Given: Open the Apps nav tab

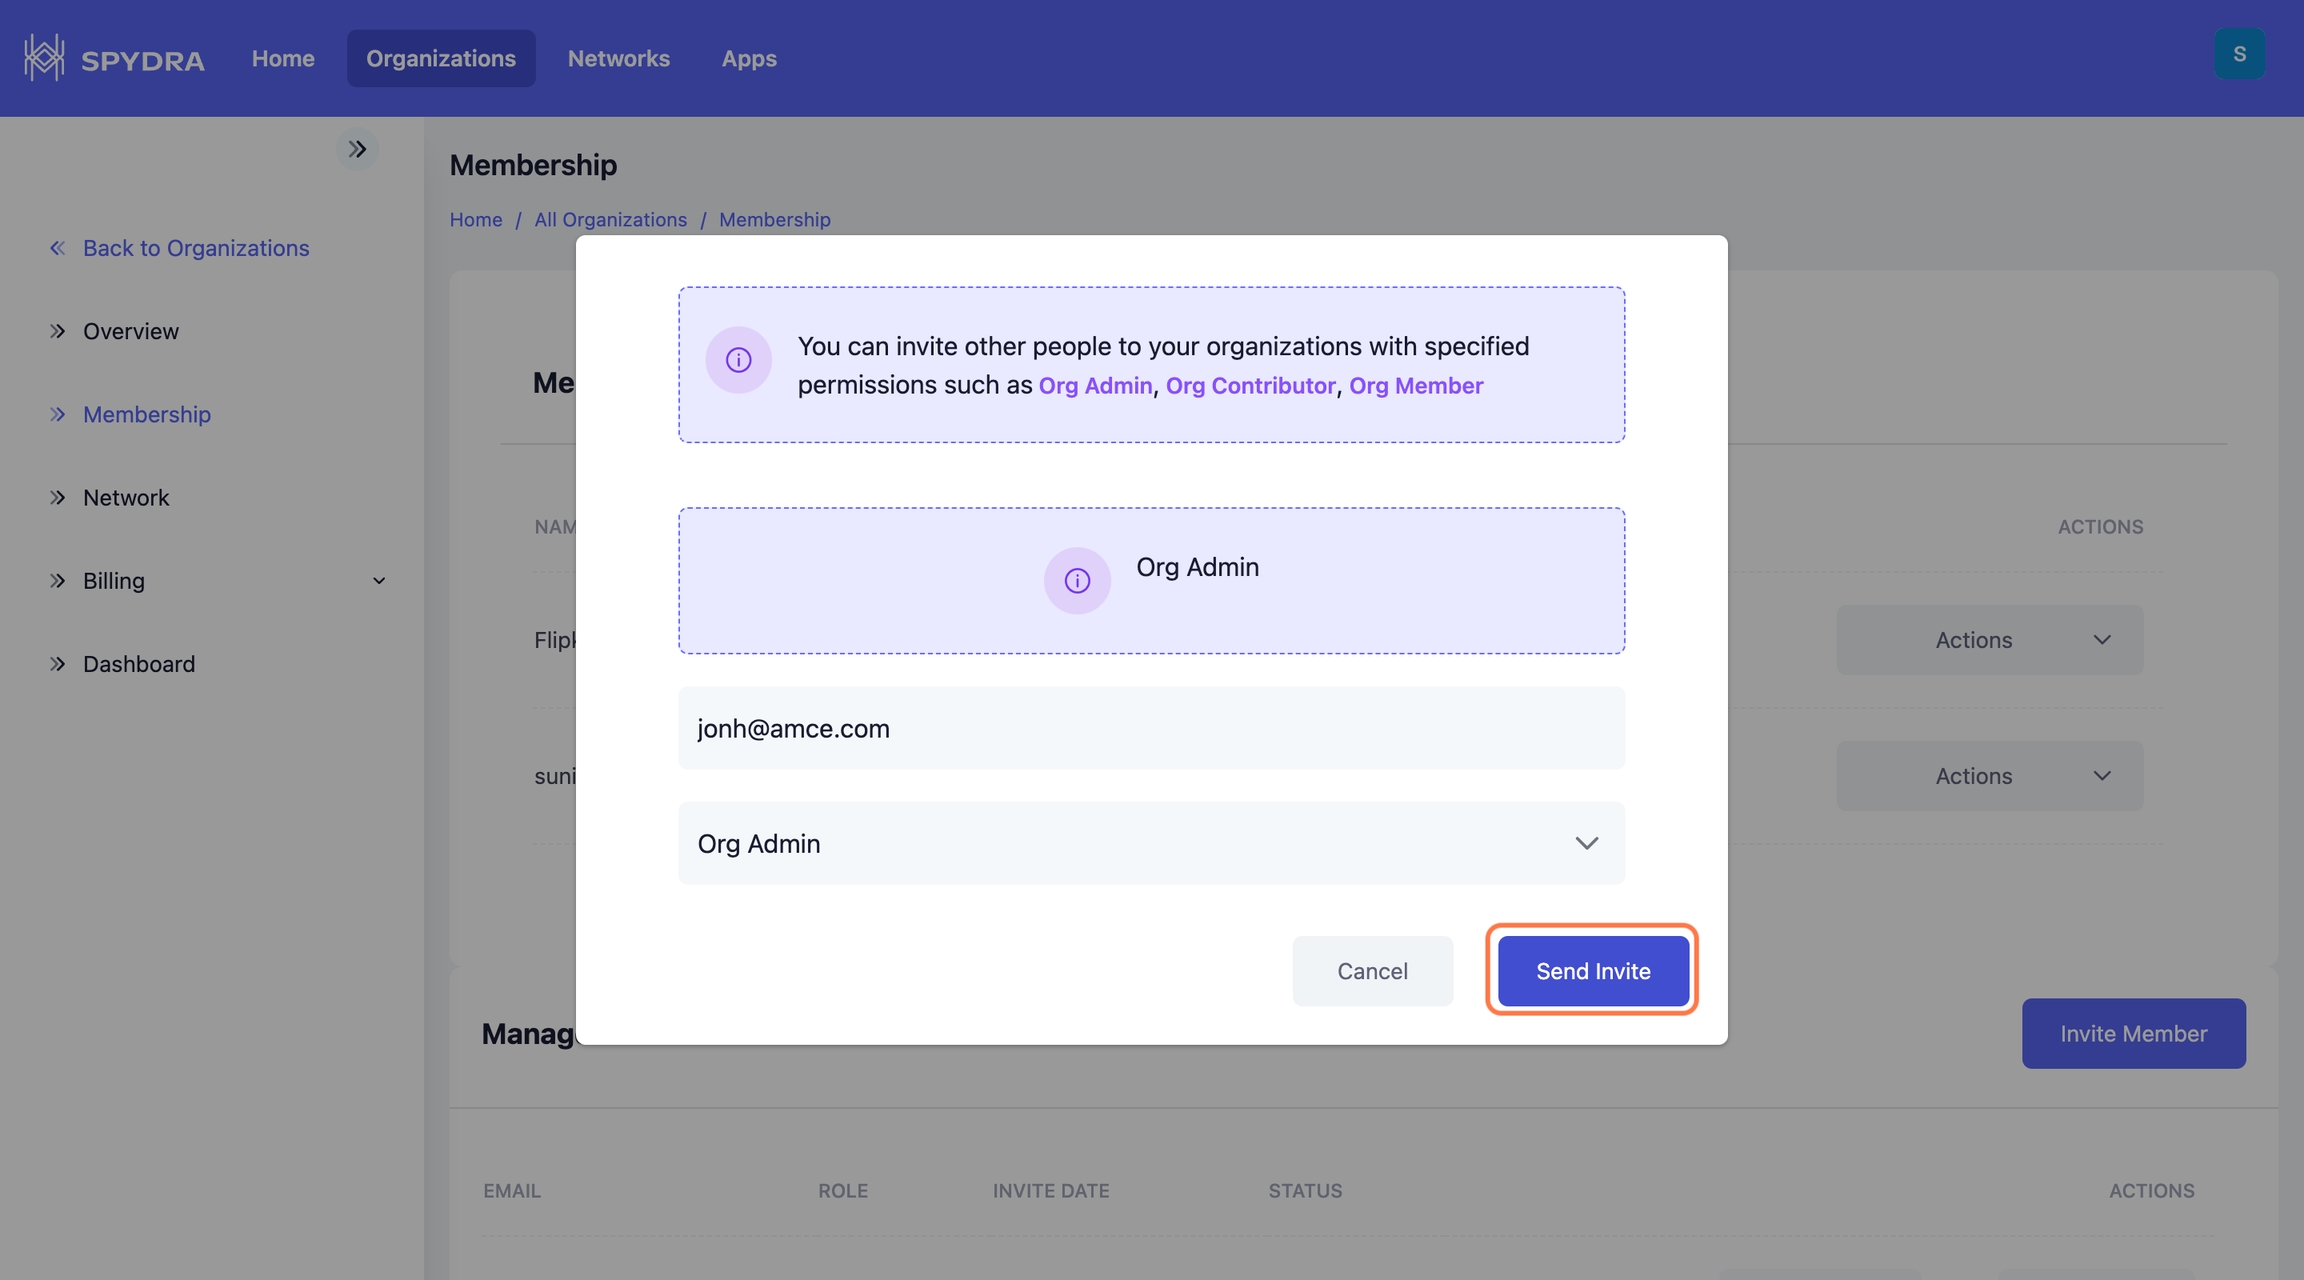Looking at the screenshot, I should [749, 59].
